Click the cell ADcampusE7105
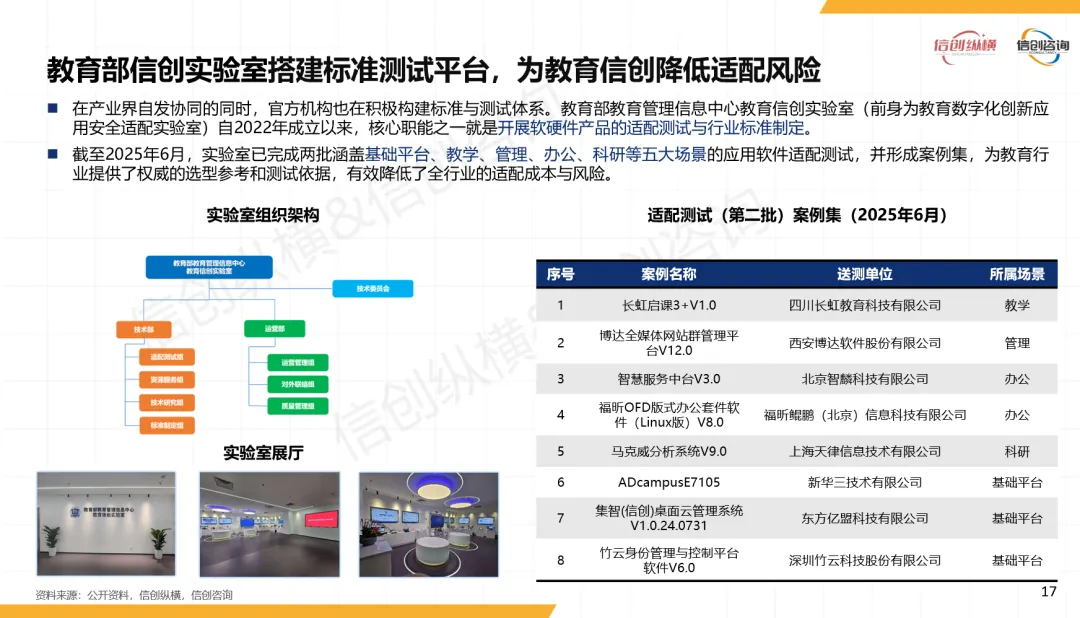The image size is (1080, 618). click(x=669, y=482)
